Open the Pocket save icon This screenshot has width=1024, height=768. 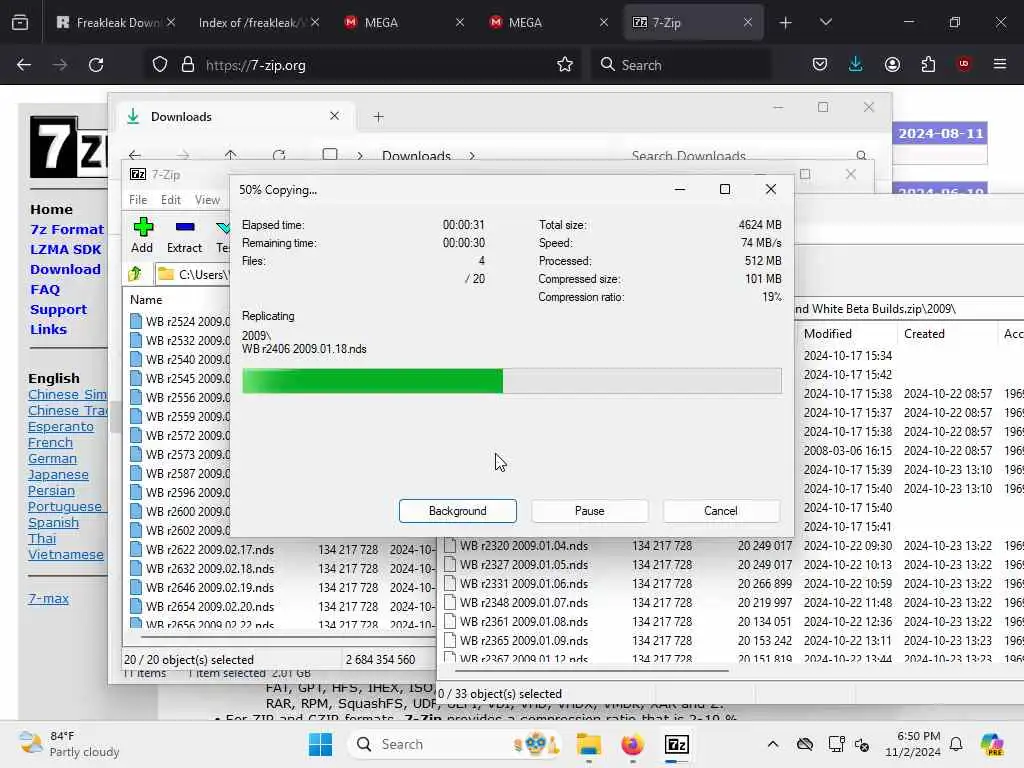(820, 65)
